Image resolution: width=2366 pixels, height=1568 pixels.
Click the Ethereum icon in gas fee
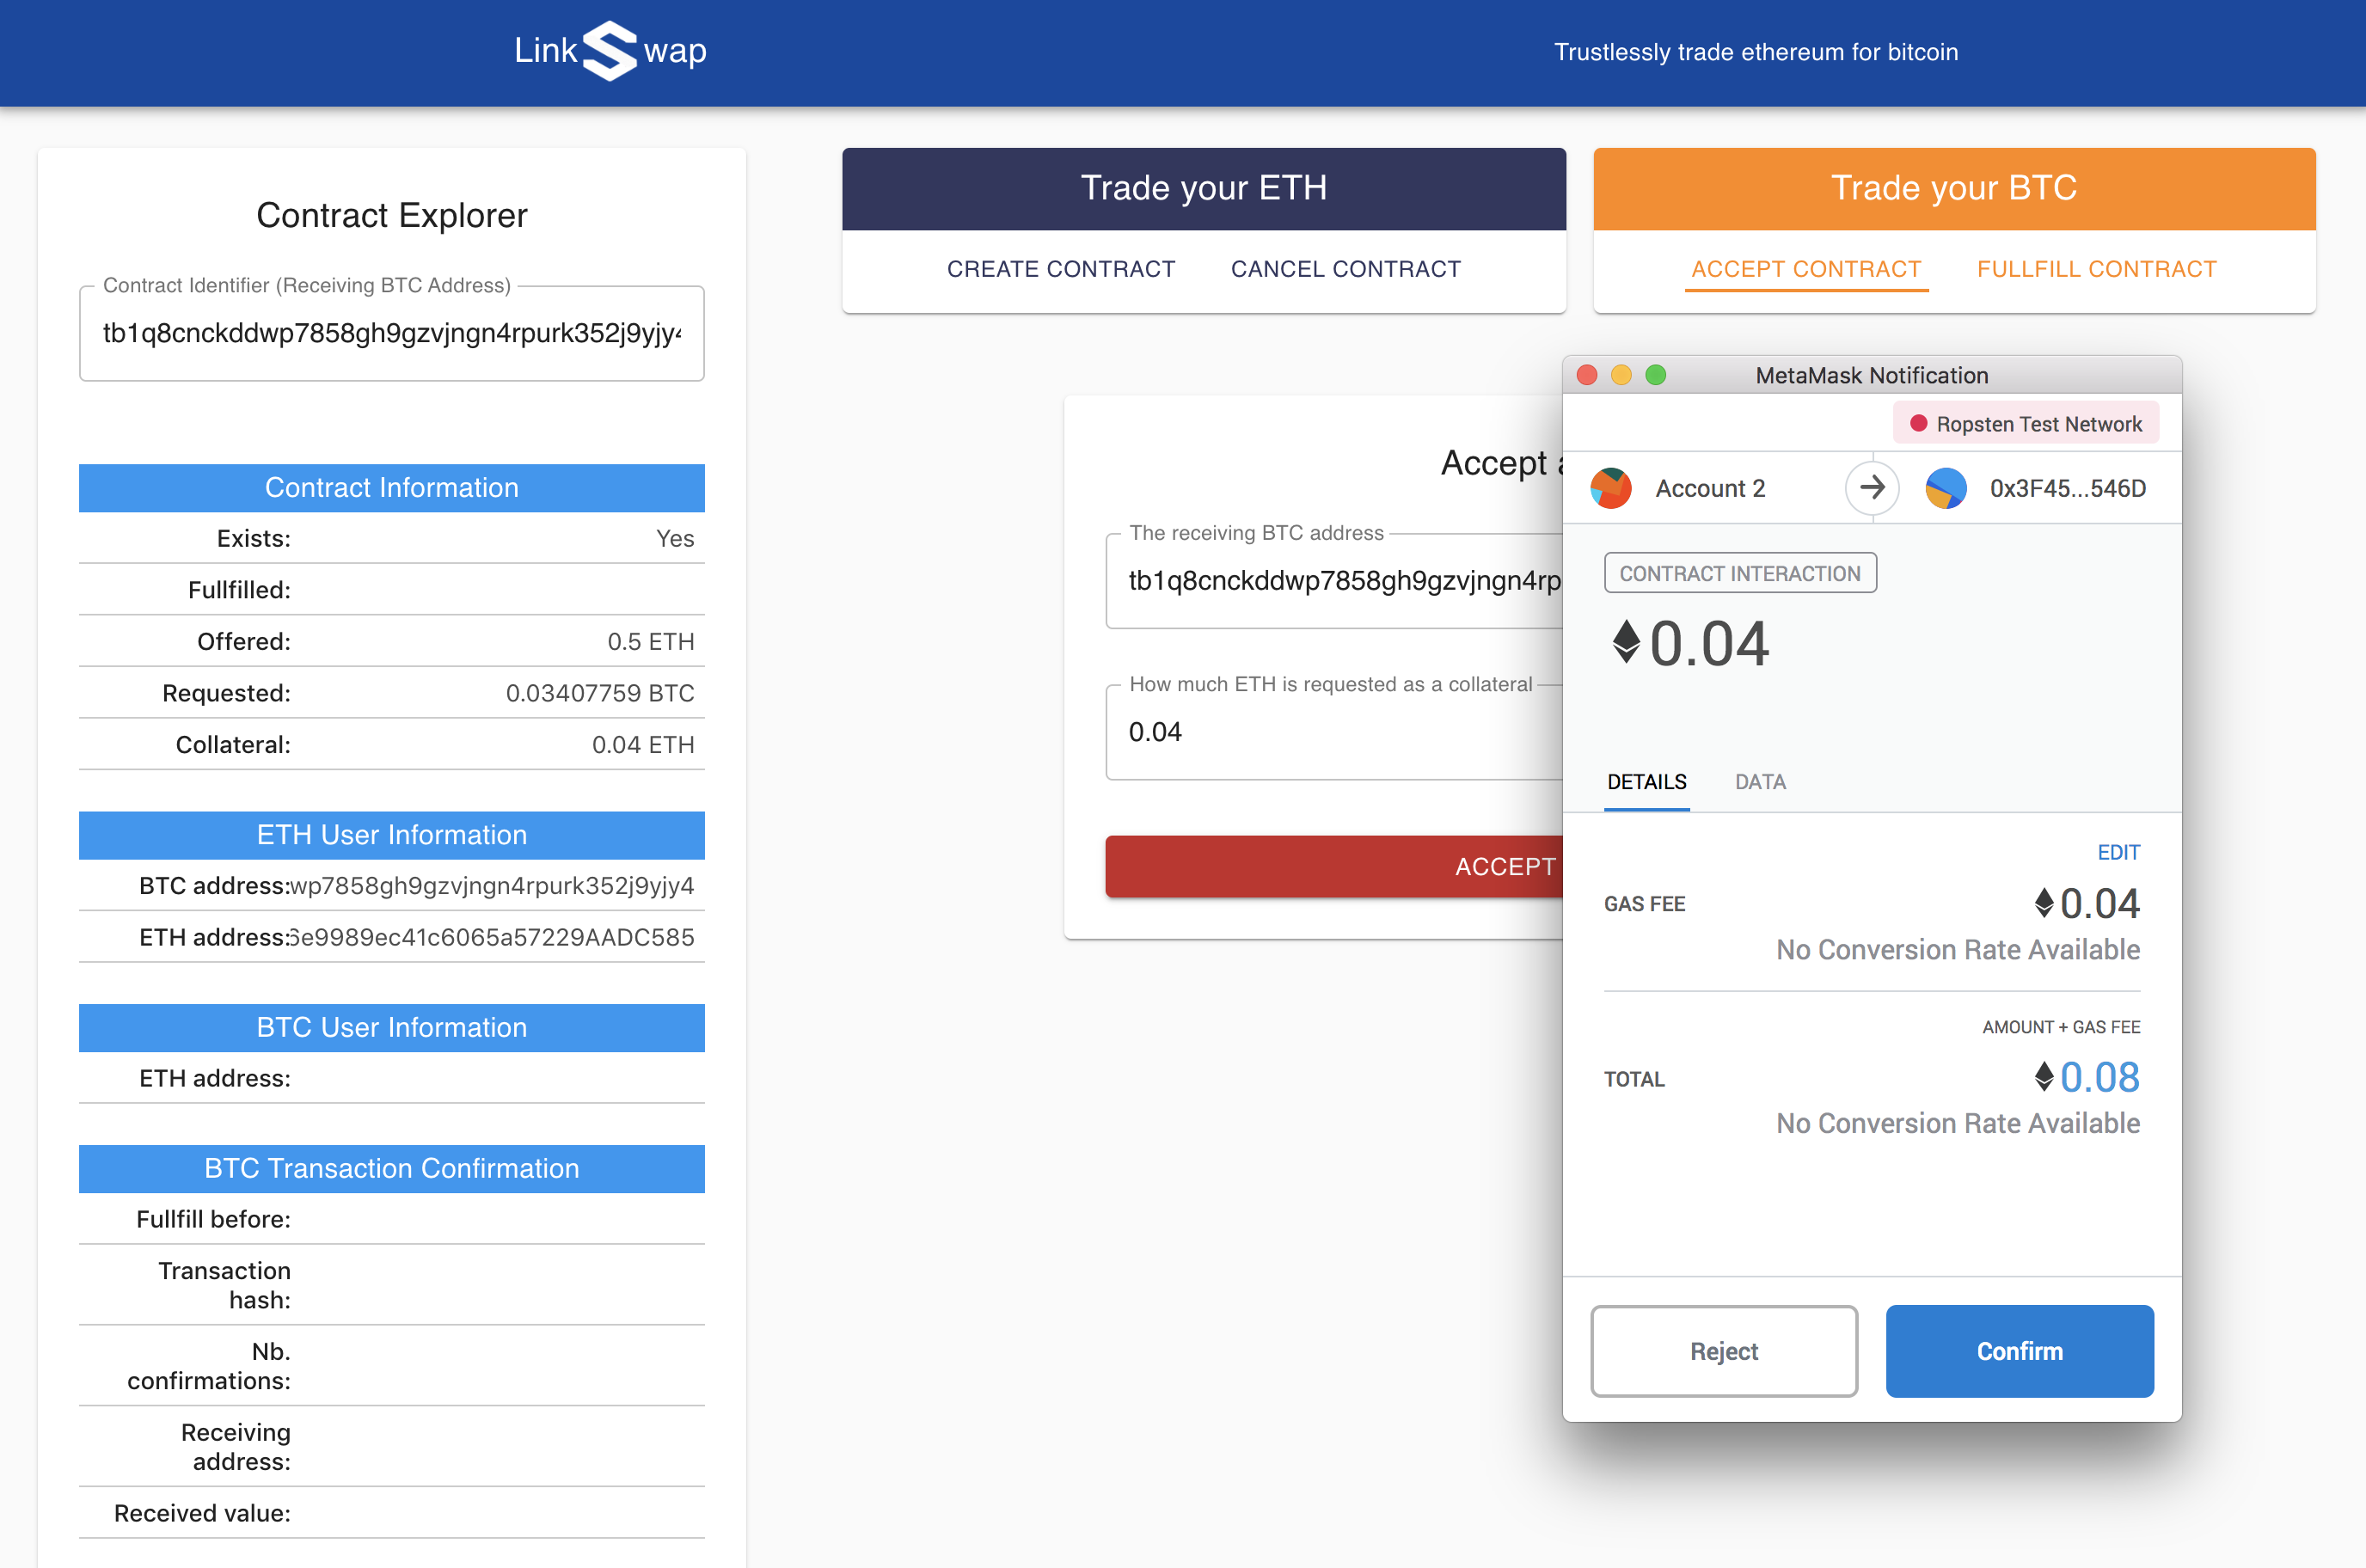[2044, 903]
